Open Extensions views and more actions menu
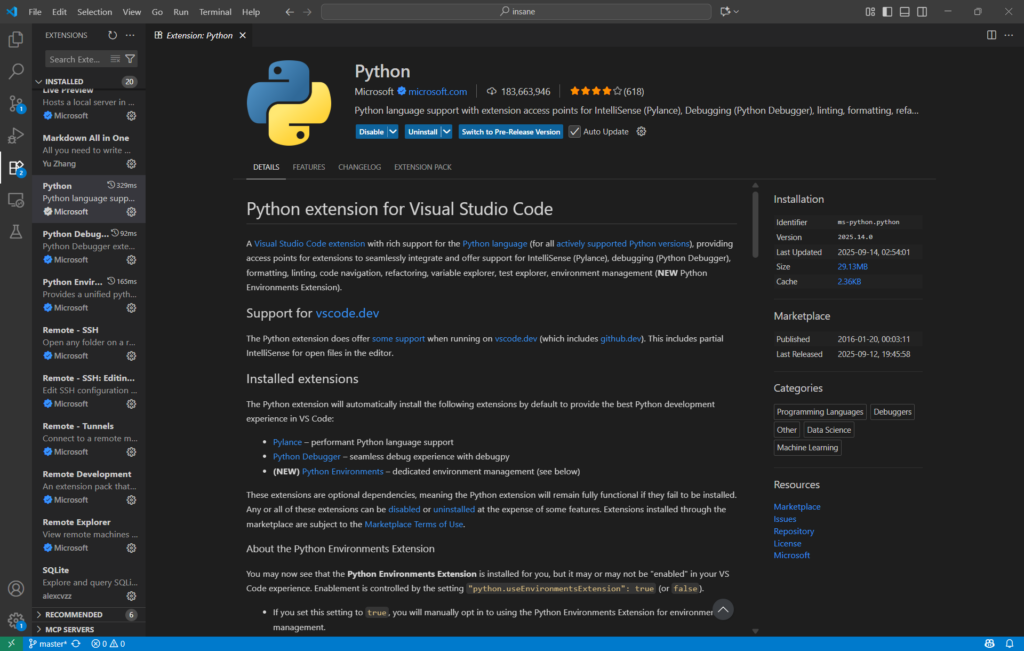The width and height of the screenshot is (1024, 651). [130, 35]
